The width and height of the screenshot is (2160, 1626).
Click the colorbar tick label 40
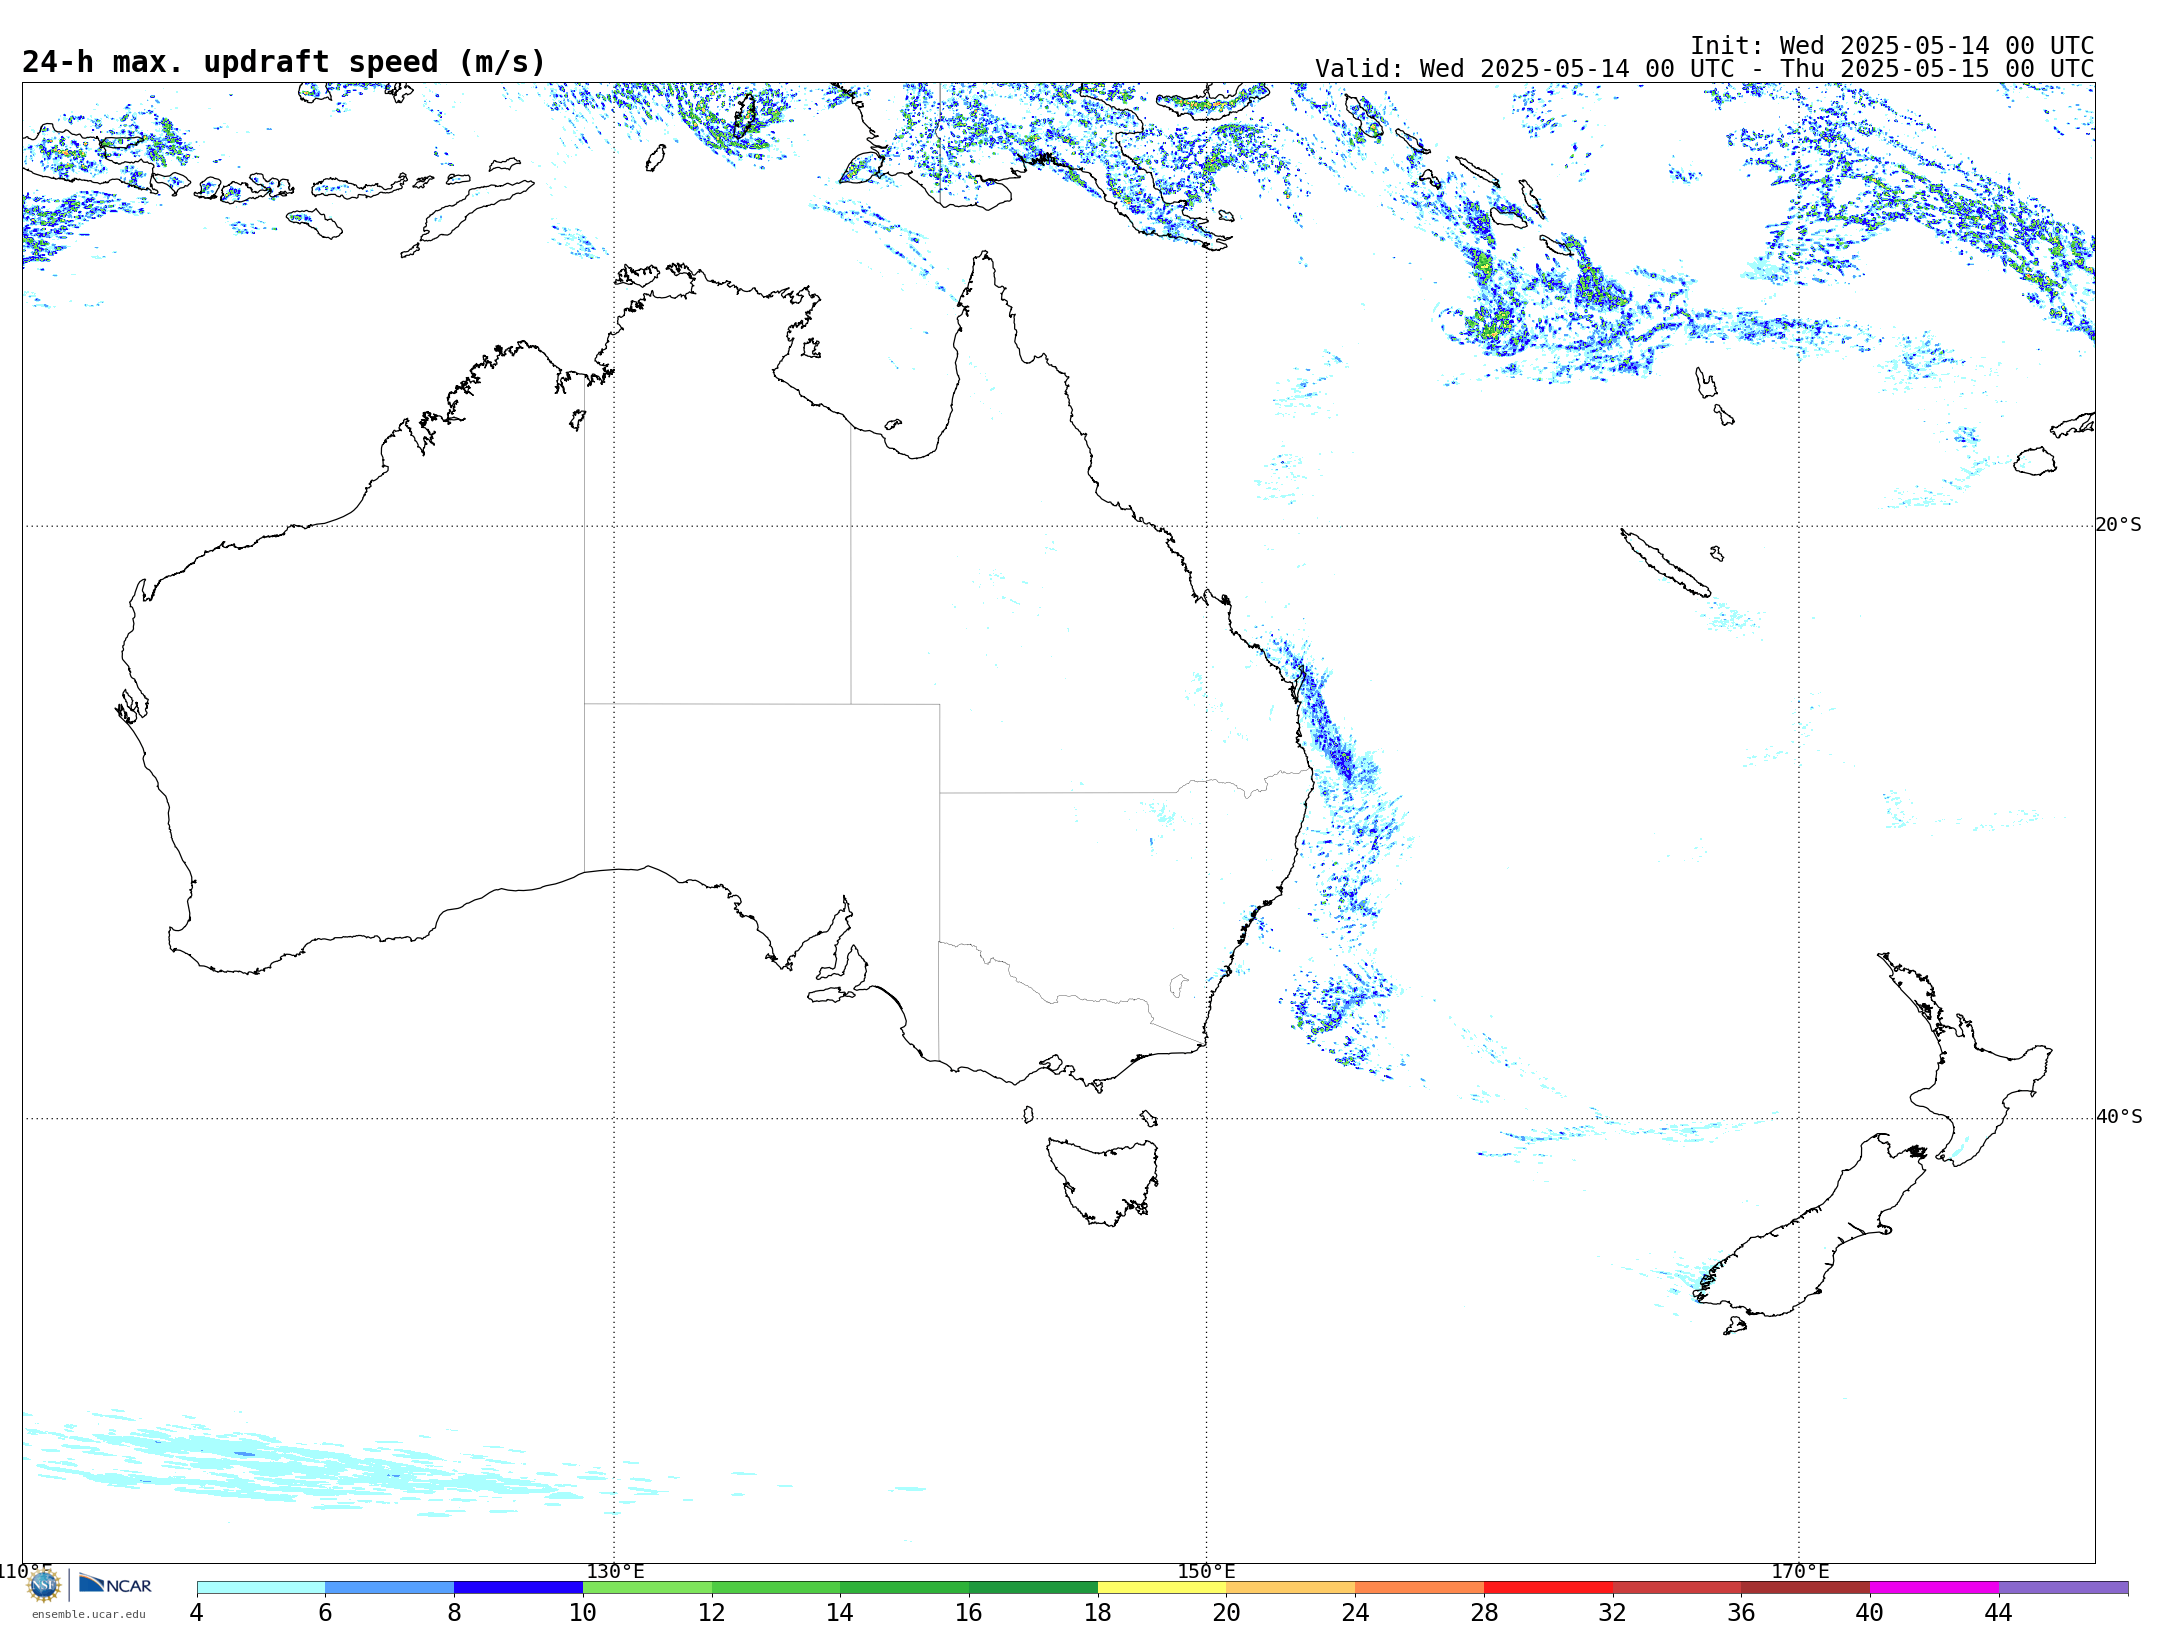[1870, 1612]
